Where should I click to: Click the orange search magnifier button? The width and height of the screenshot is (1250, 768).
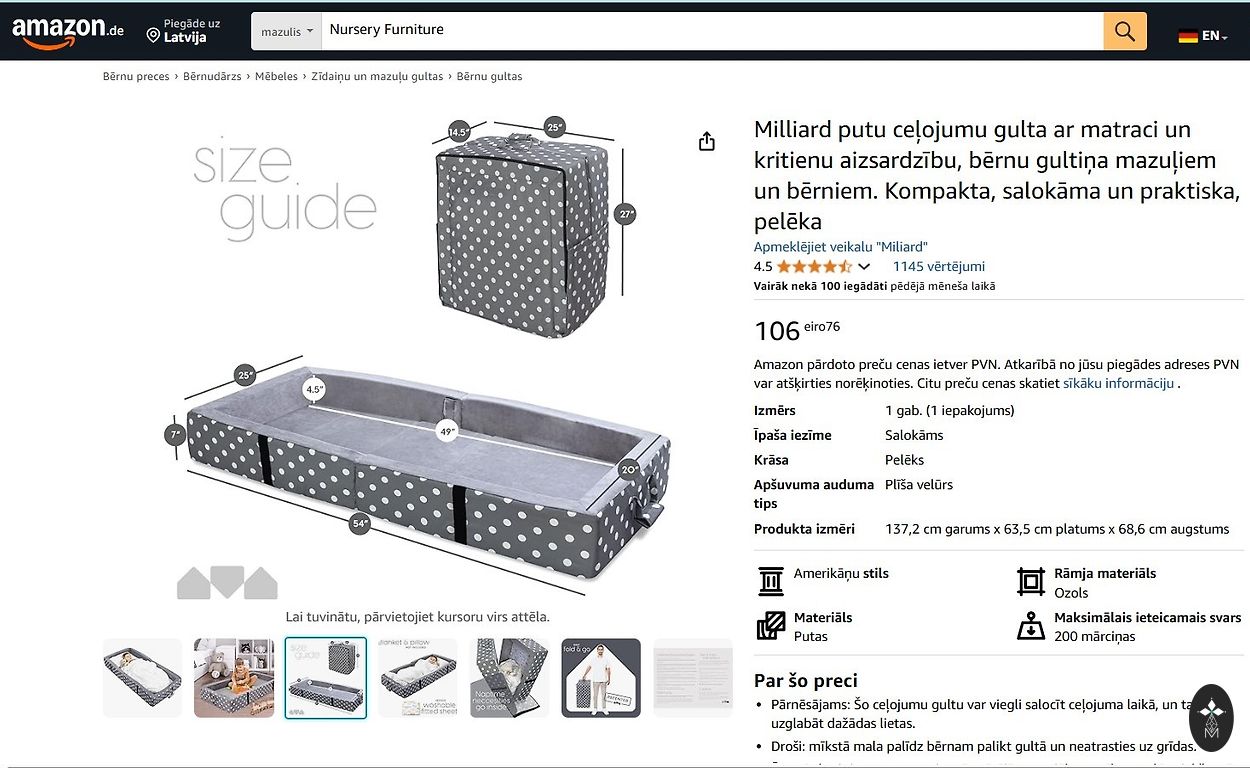(x=1124, y=31)
